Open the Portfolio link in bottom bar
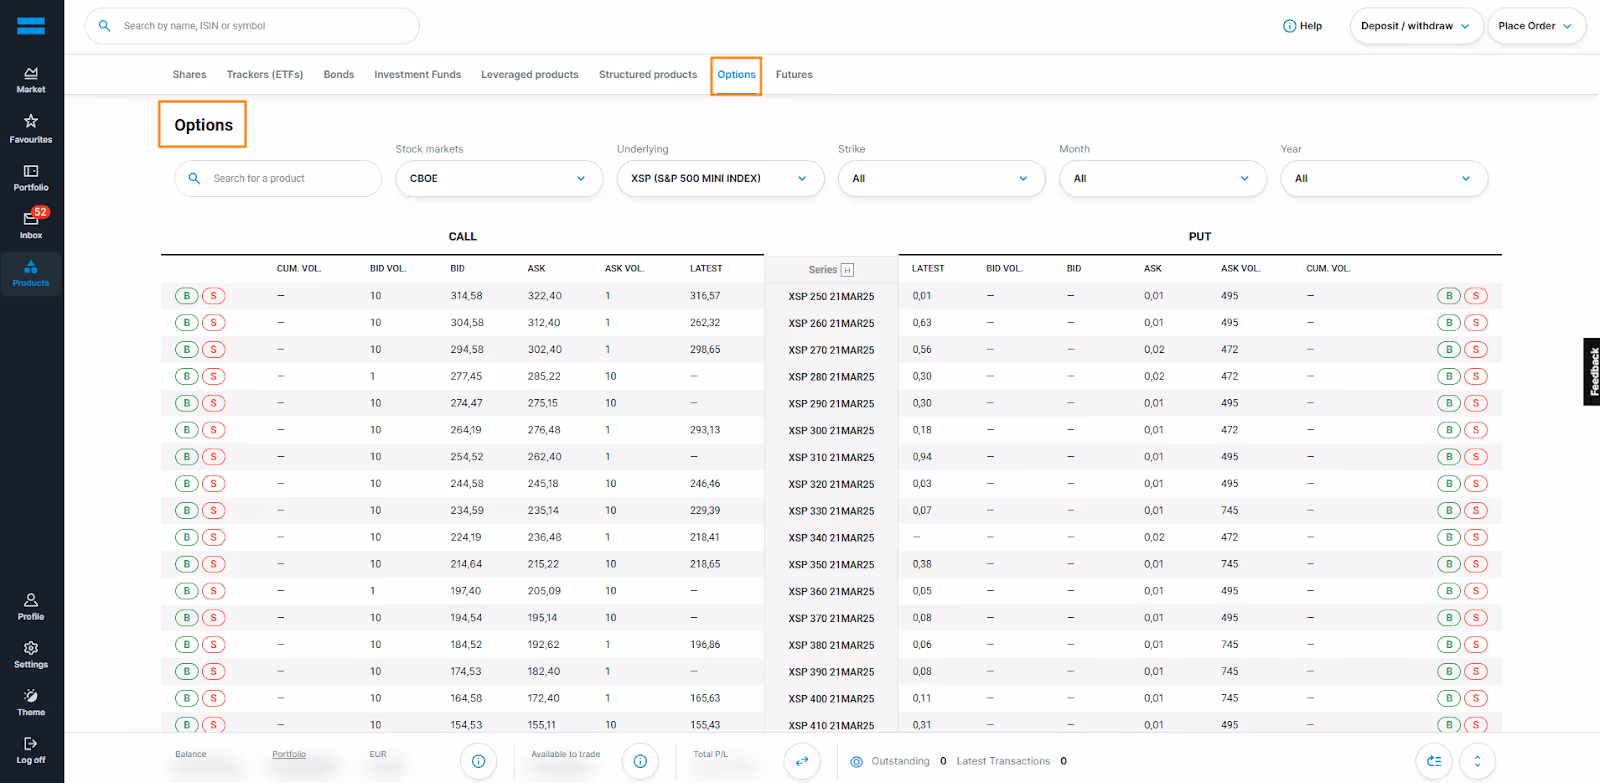The image size is (1600, 783). [x=289, y=755]
